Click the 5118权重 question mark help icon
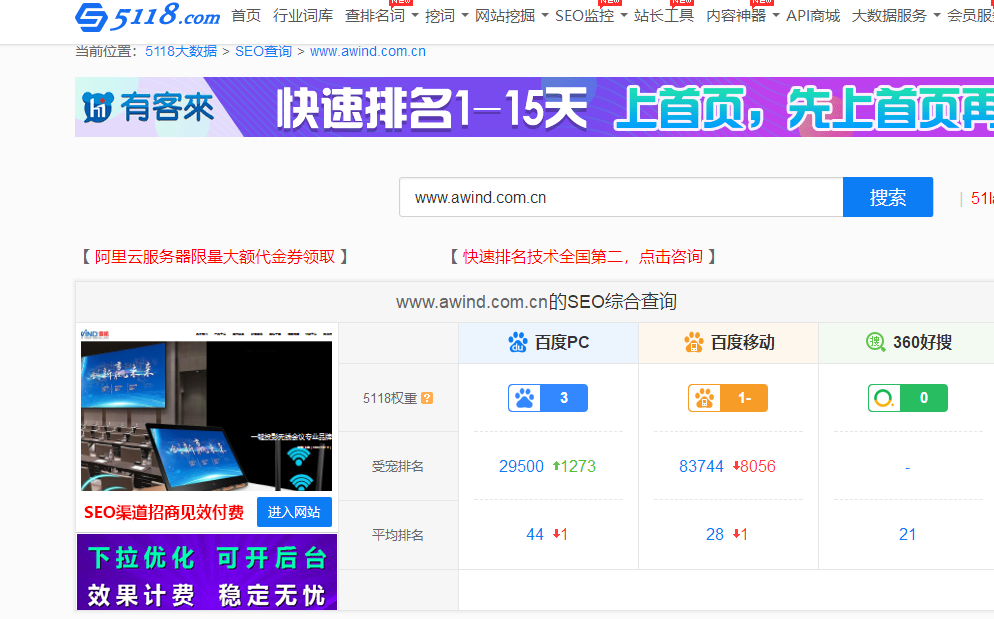Screen dimensions: 994x619 coord(427,398)
